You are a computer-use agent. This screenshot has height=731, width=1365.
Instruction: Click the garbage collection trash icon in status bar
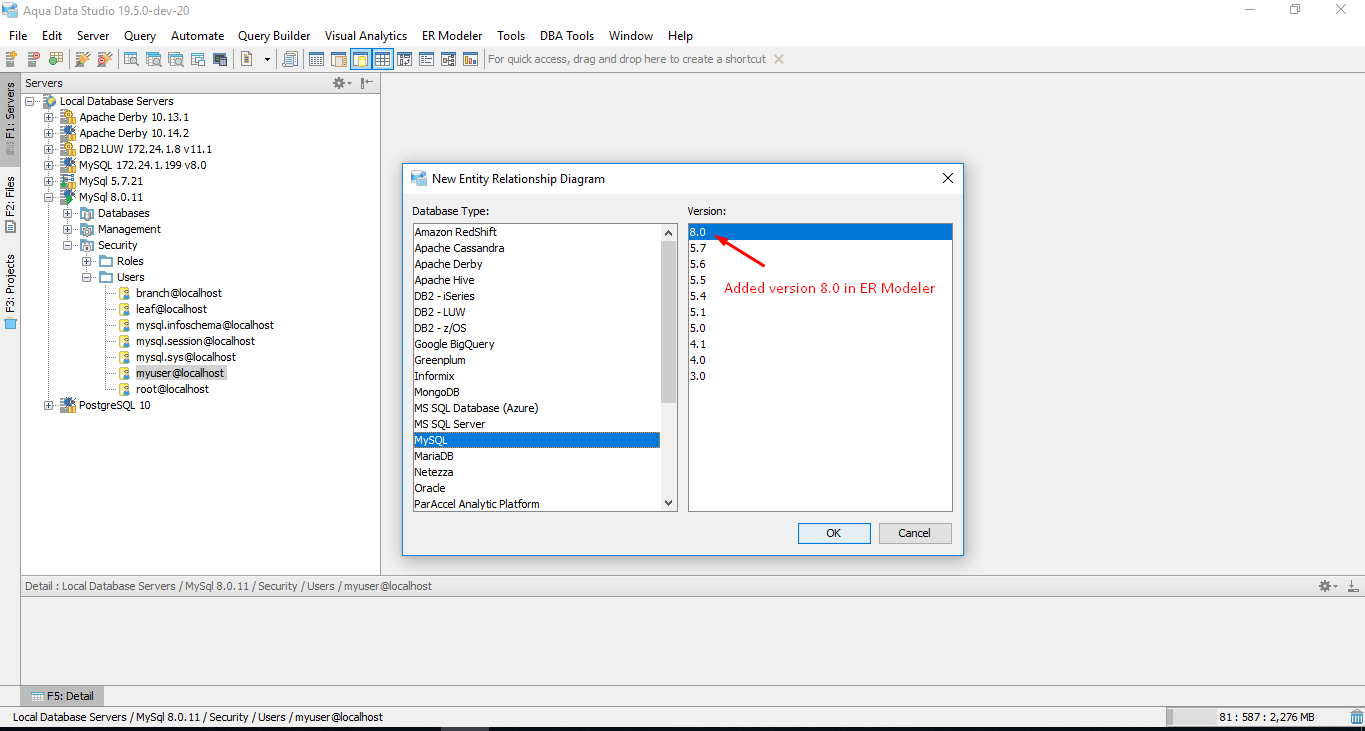click(x=1355, y=716)
